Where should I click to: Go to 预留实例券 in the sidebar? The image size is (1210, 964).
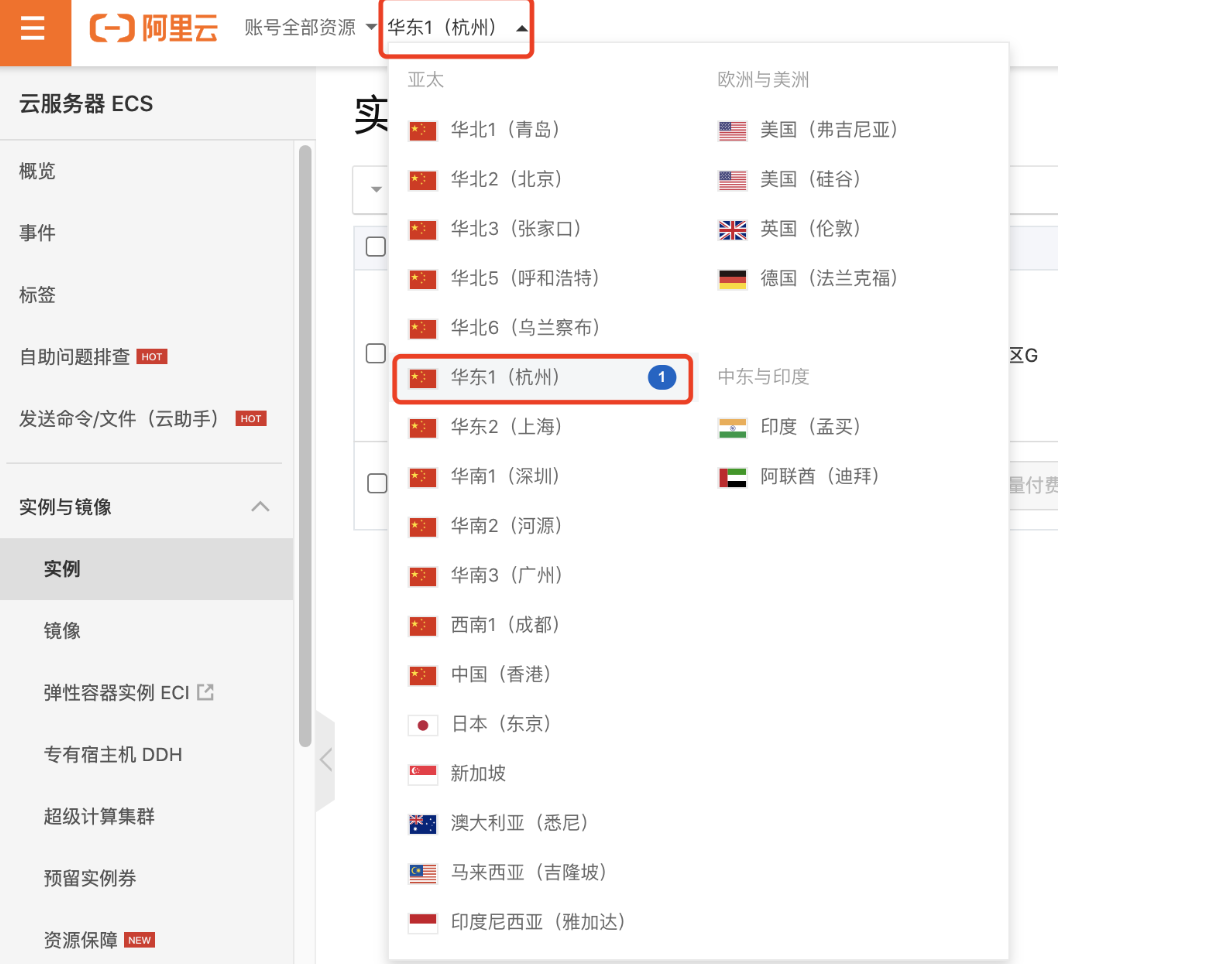pos(90,878)
